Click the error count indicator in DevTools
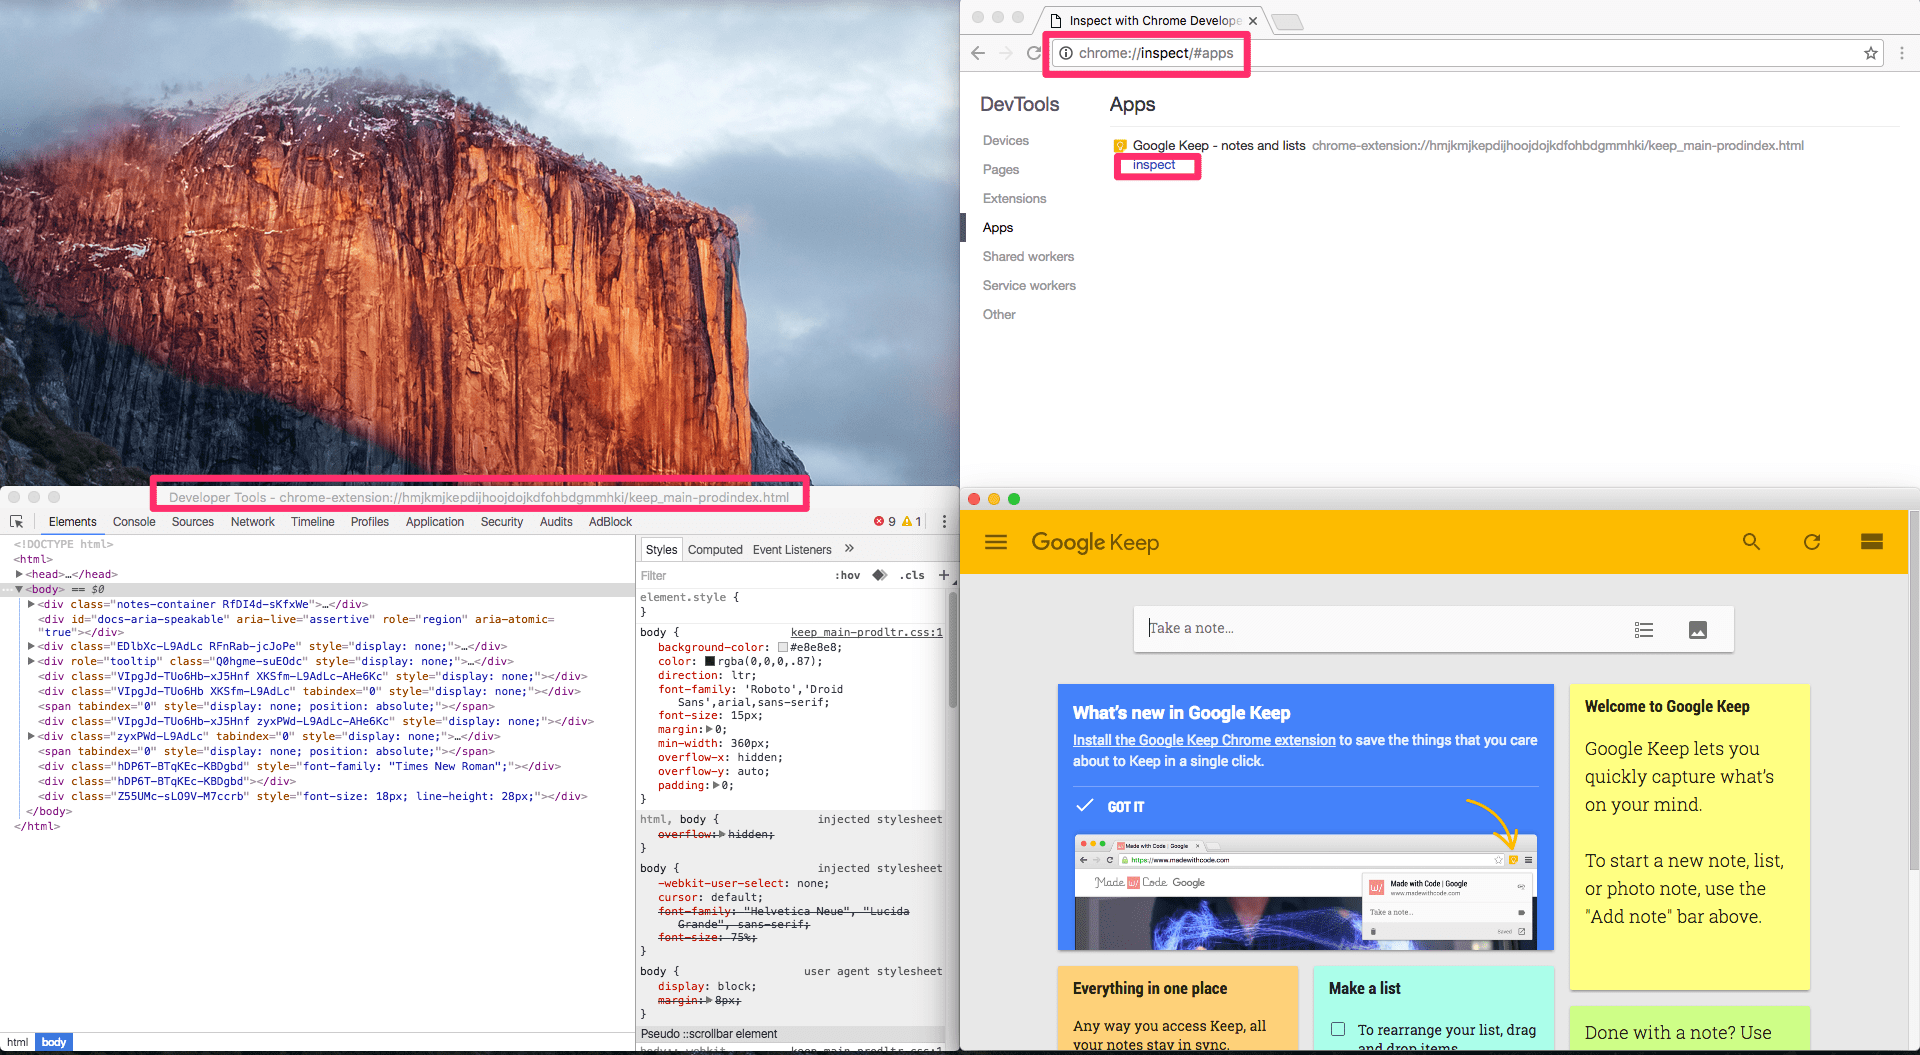The height and width of the screenshot is (1055, 1920). (884, 522)
